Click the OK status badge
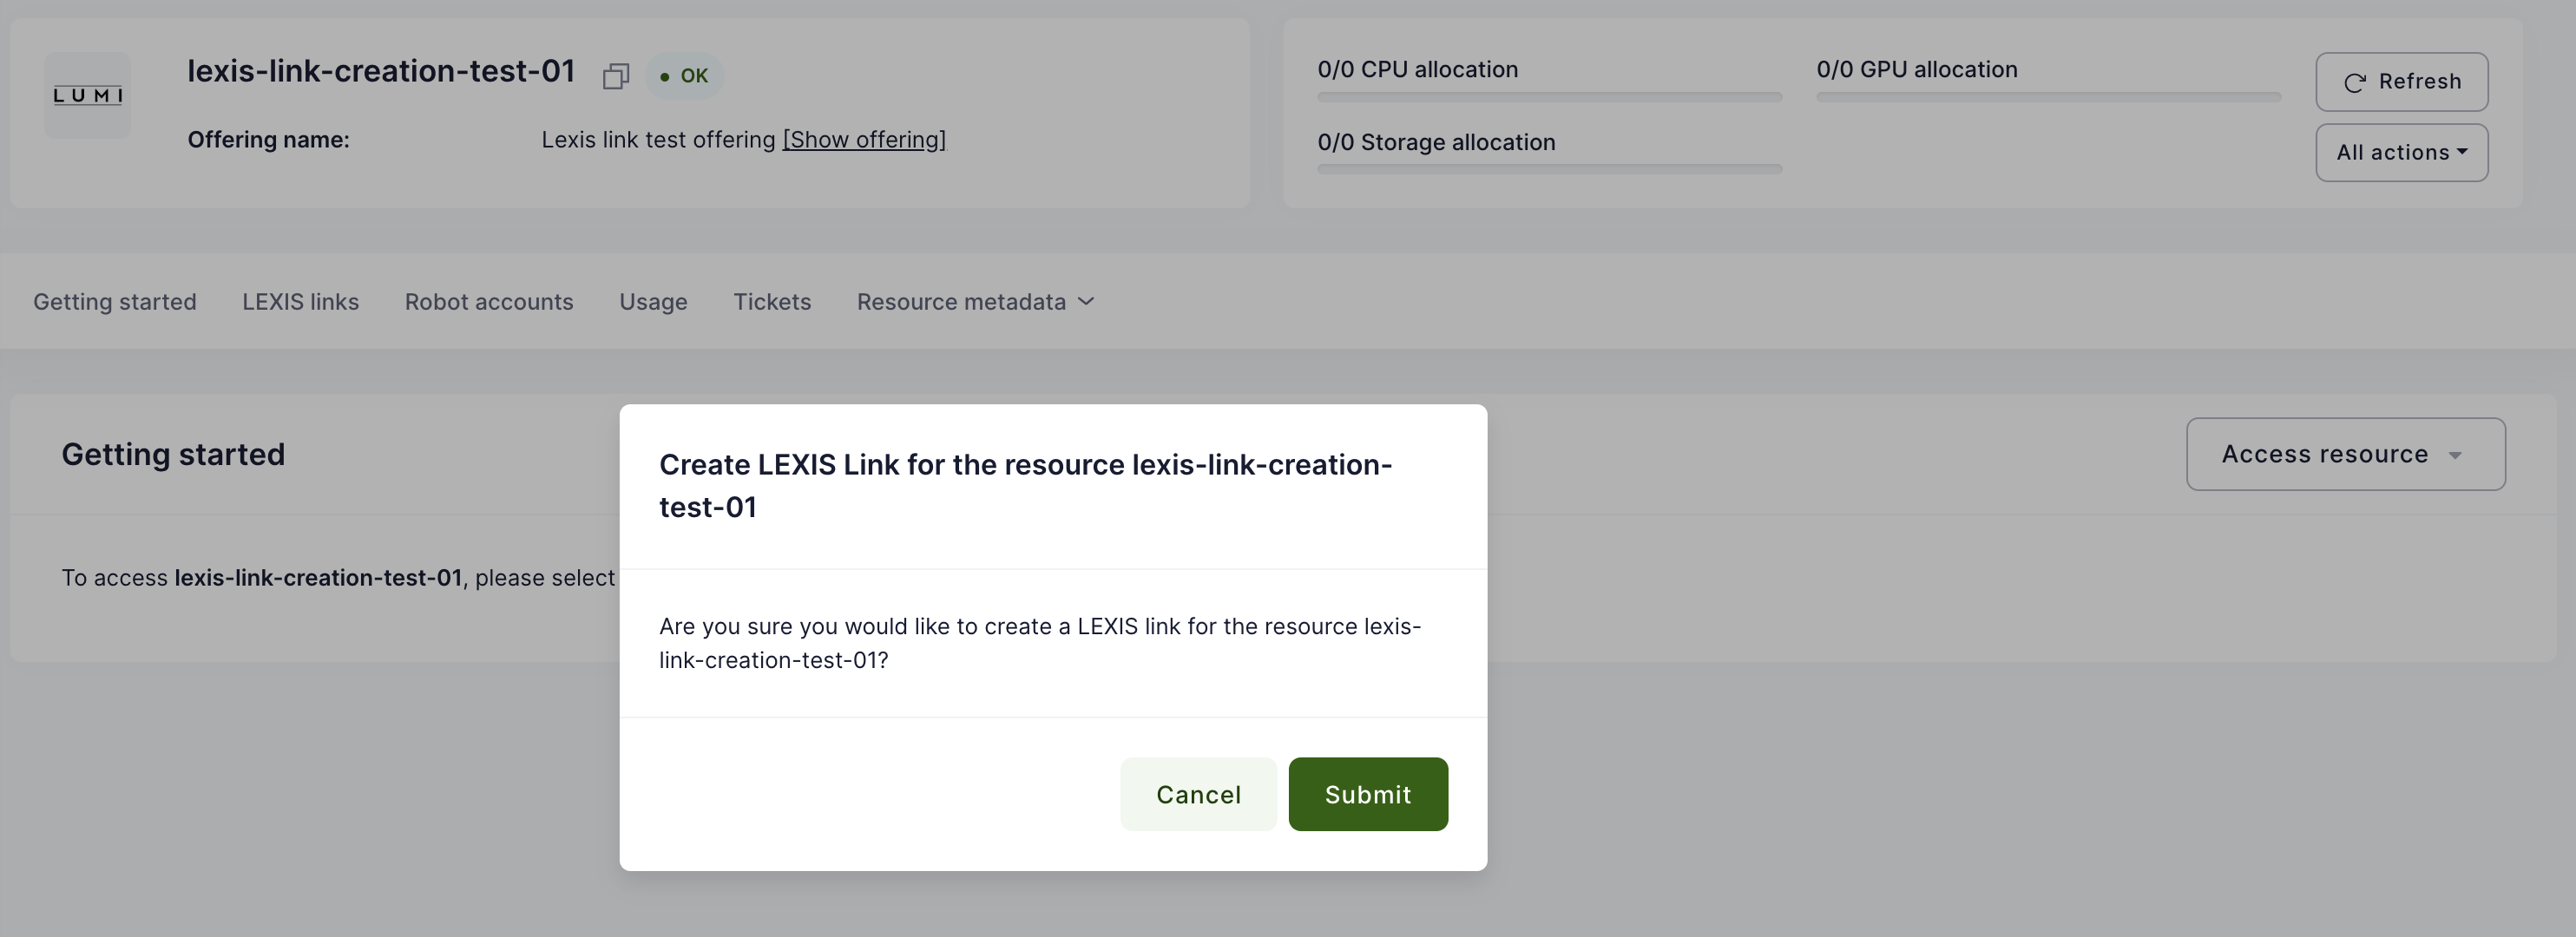Viewport: 2576px width, 937px height. click(x=684, y=76)
